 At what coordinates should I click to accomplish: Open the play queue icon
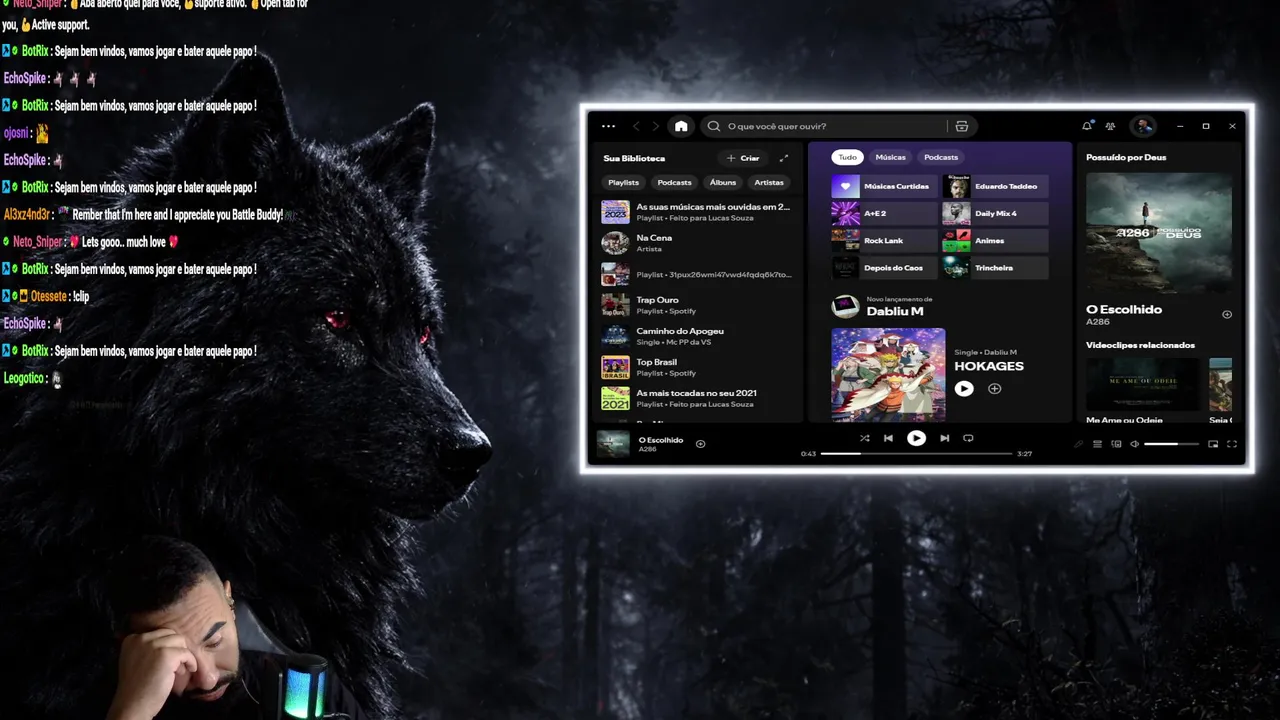pyautogui.click(x=1097, y=444)
